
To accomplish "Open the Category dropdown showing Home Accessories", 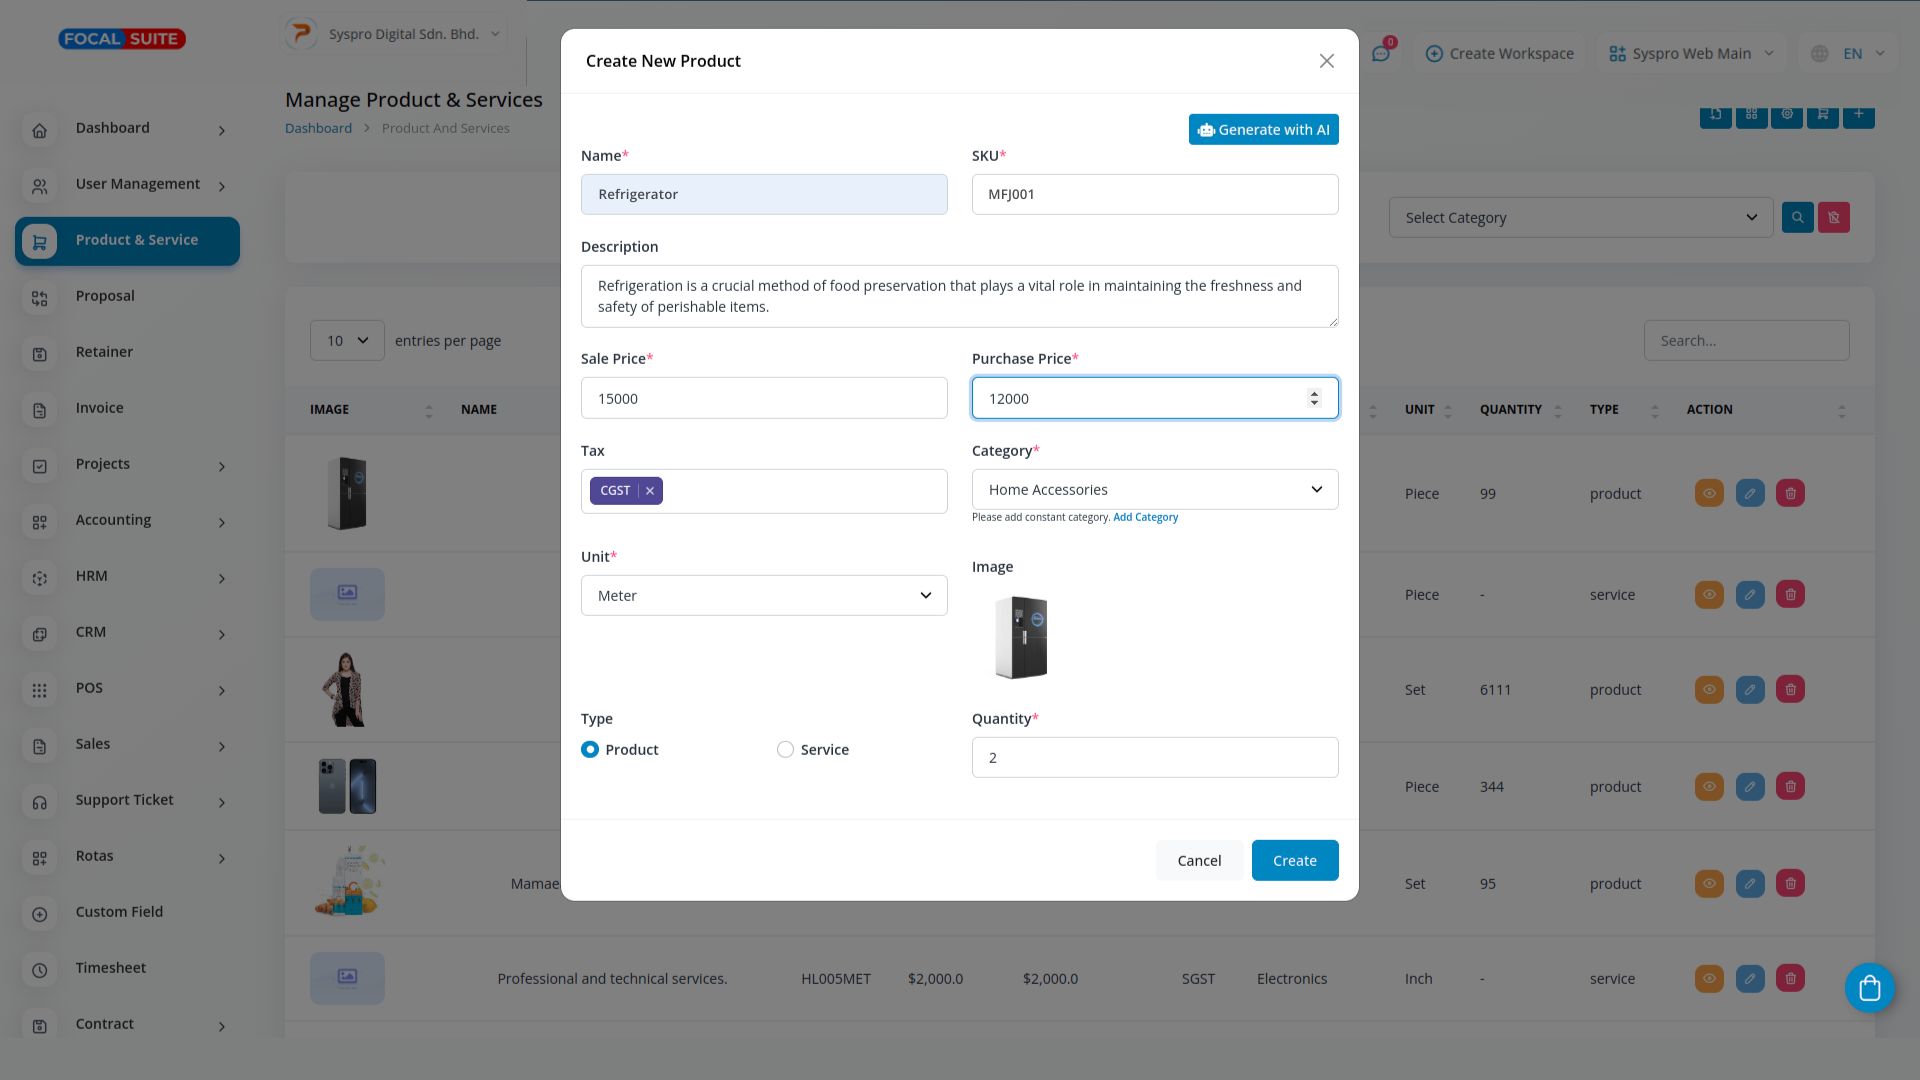I will click(1154, 490).
